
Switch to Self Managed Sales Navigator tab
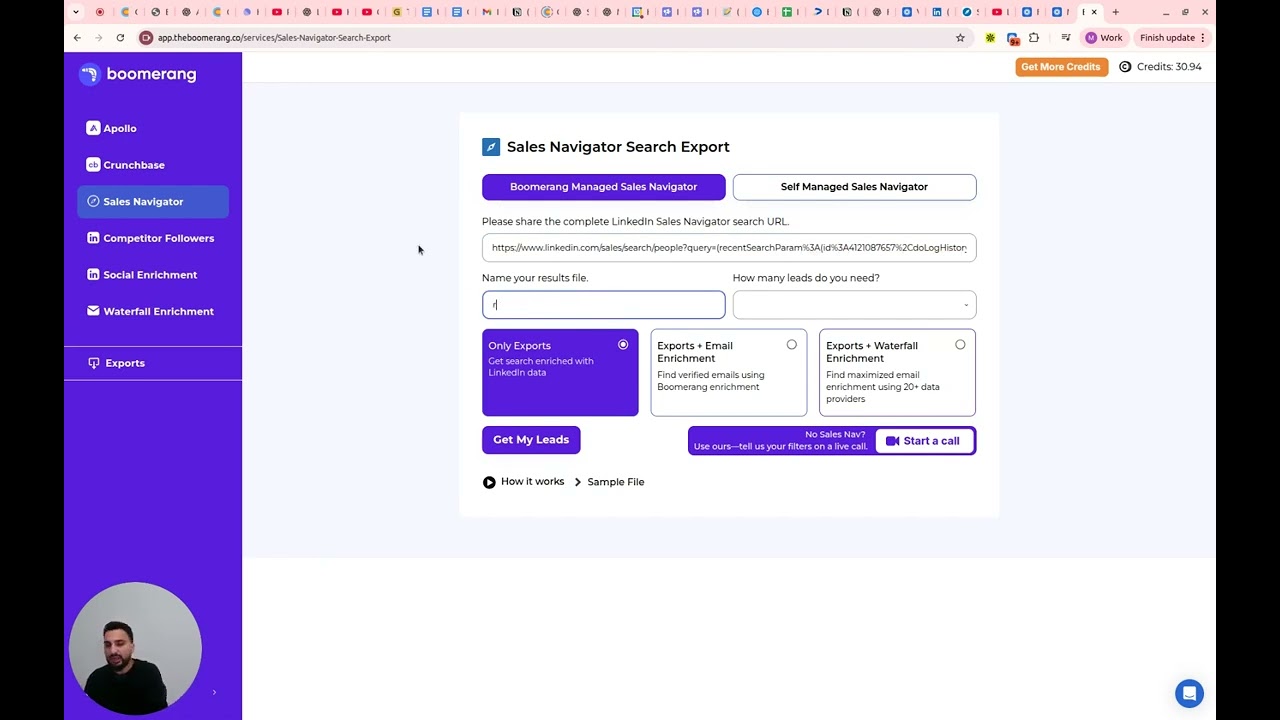[854, 187]
